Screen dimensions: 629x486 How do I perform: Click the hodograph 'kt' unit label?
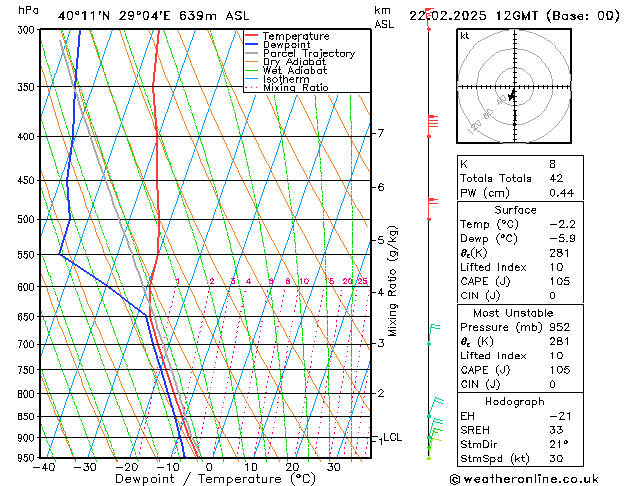[465, 36]
